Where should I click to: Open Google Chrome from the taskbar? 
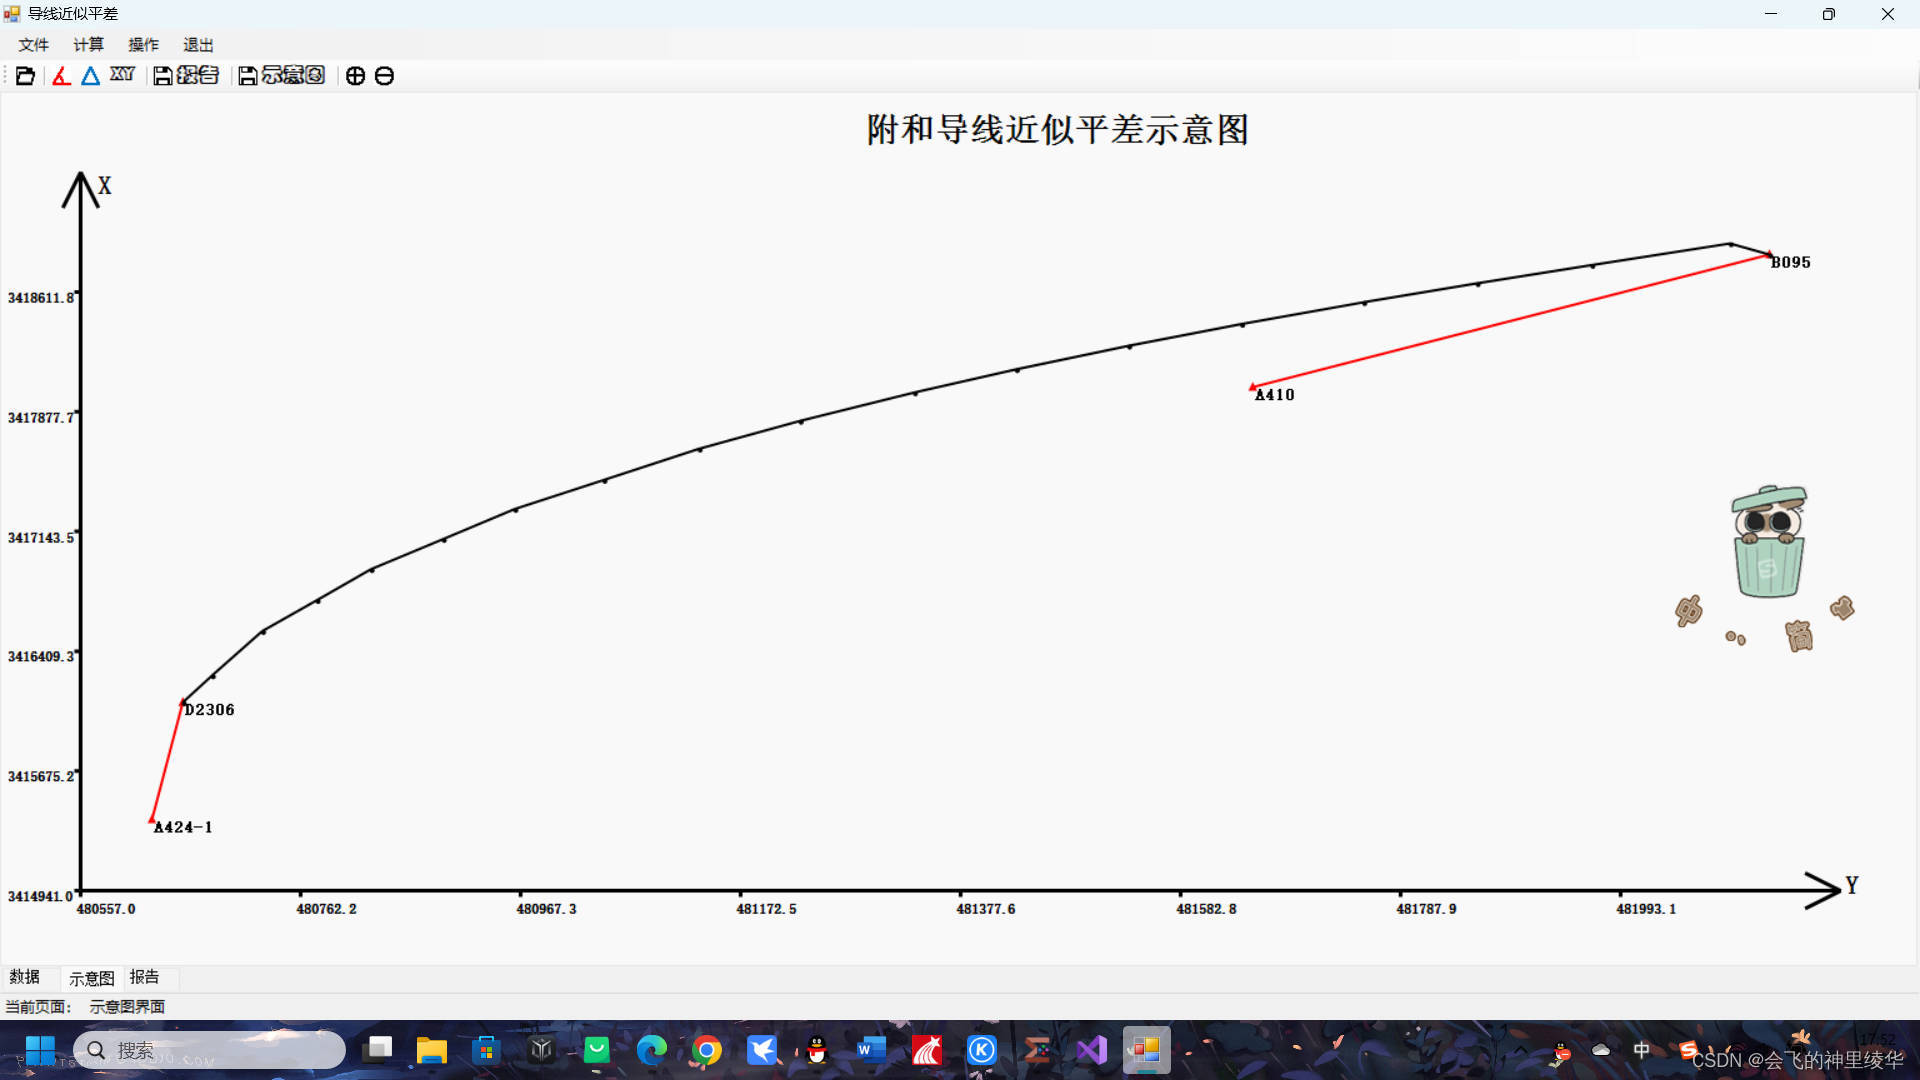pos(707,1050)
